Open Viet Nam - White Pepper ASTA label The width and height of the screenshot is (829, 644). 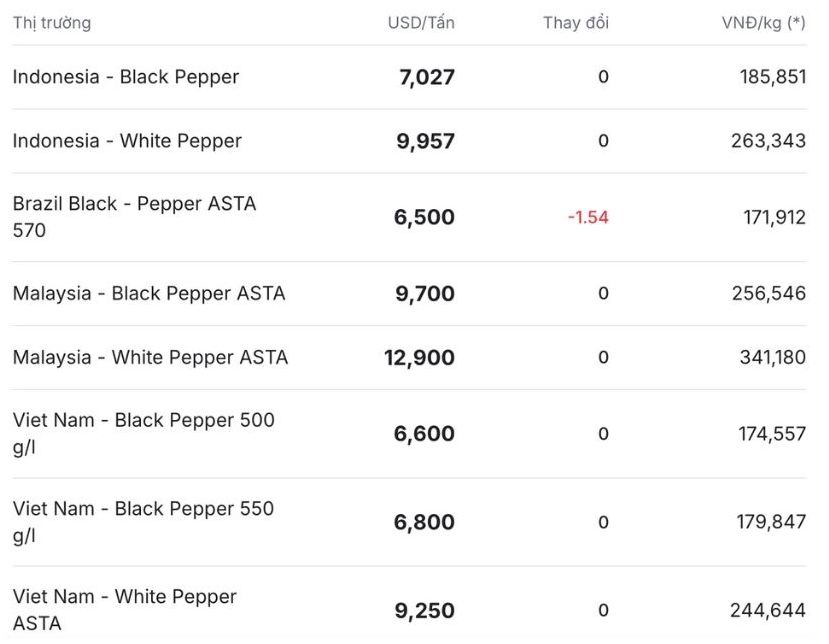[x=125, y=610]
